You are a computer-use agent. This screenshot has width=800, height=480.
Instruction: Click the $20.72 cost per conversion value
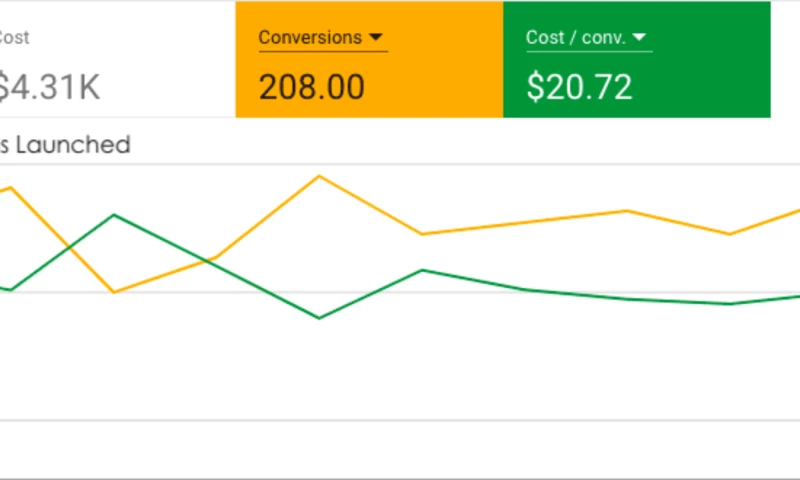579,87
